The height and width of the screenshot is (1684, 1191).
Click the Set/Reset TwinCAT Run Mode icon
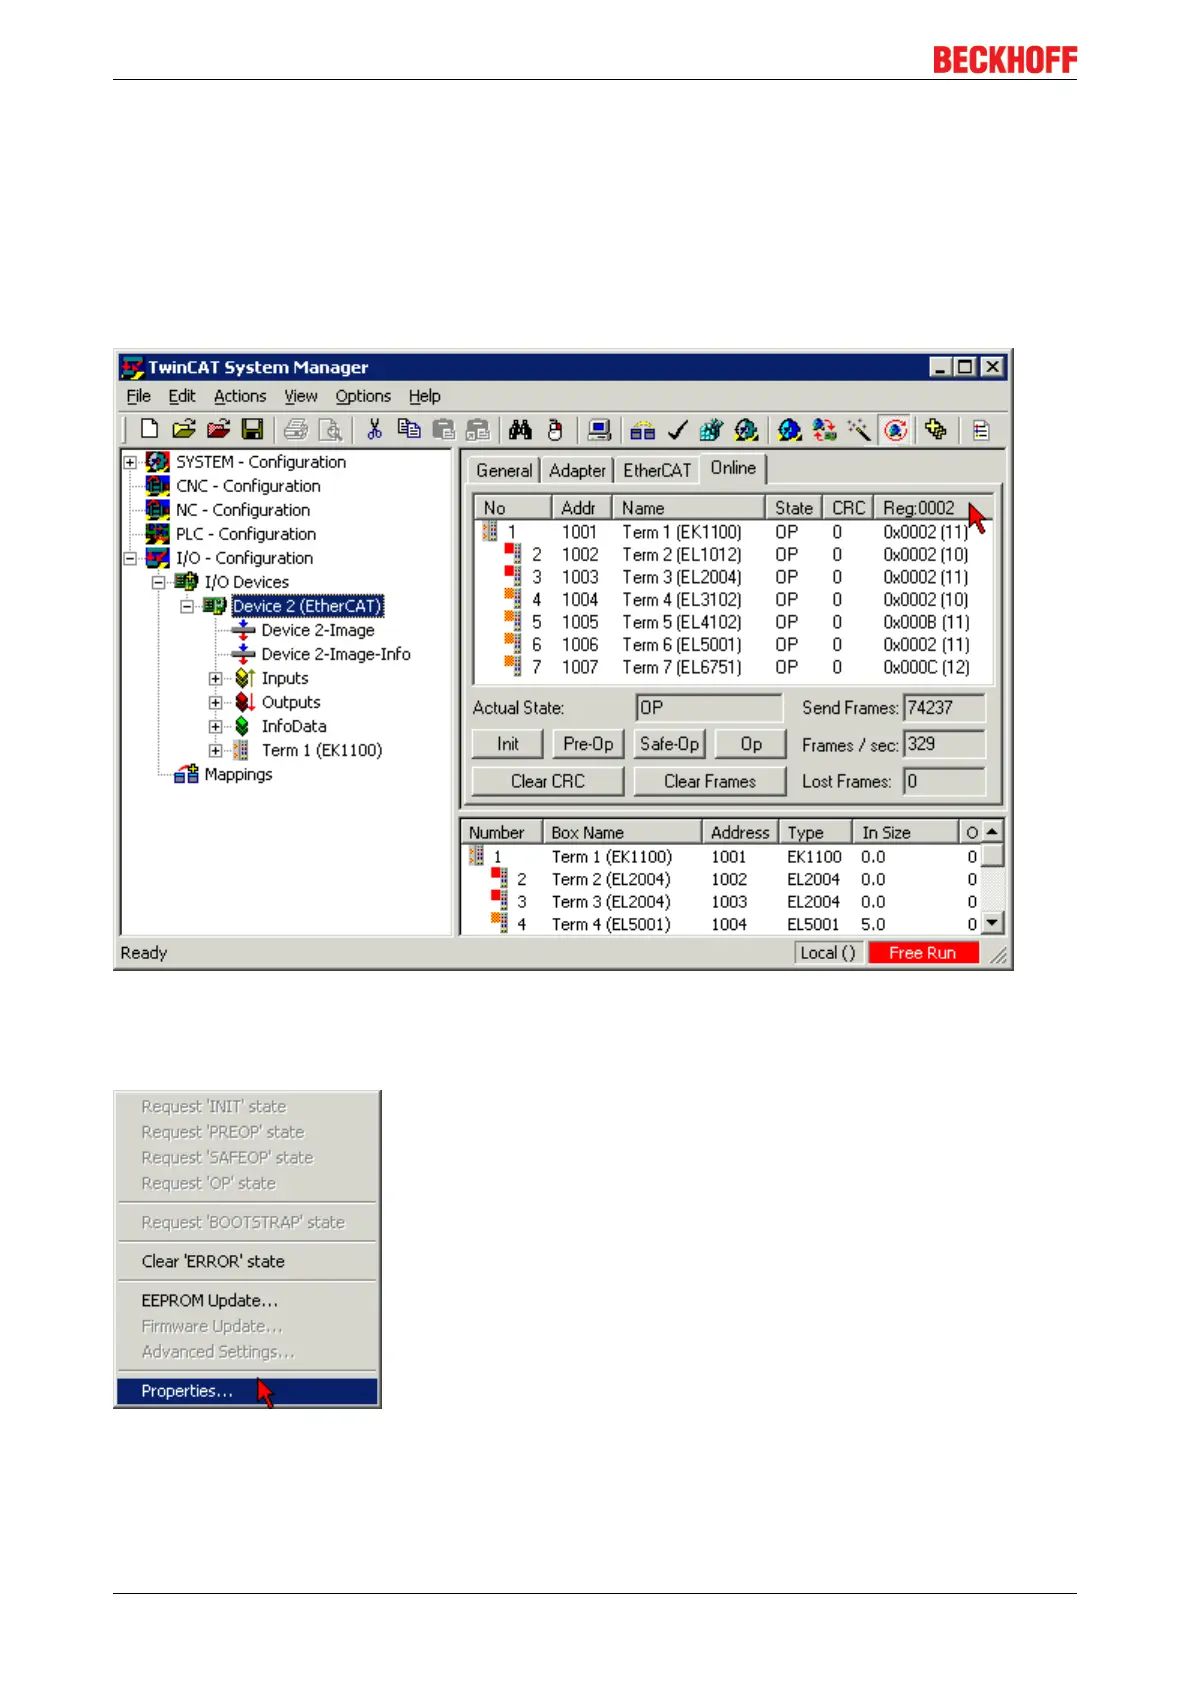746,429
